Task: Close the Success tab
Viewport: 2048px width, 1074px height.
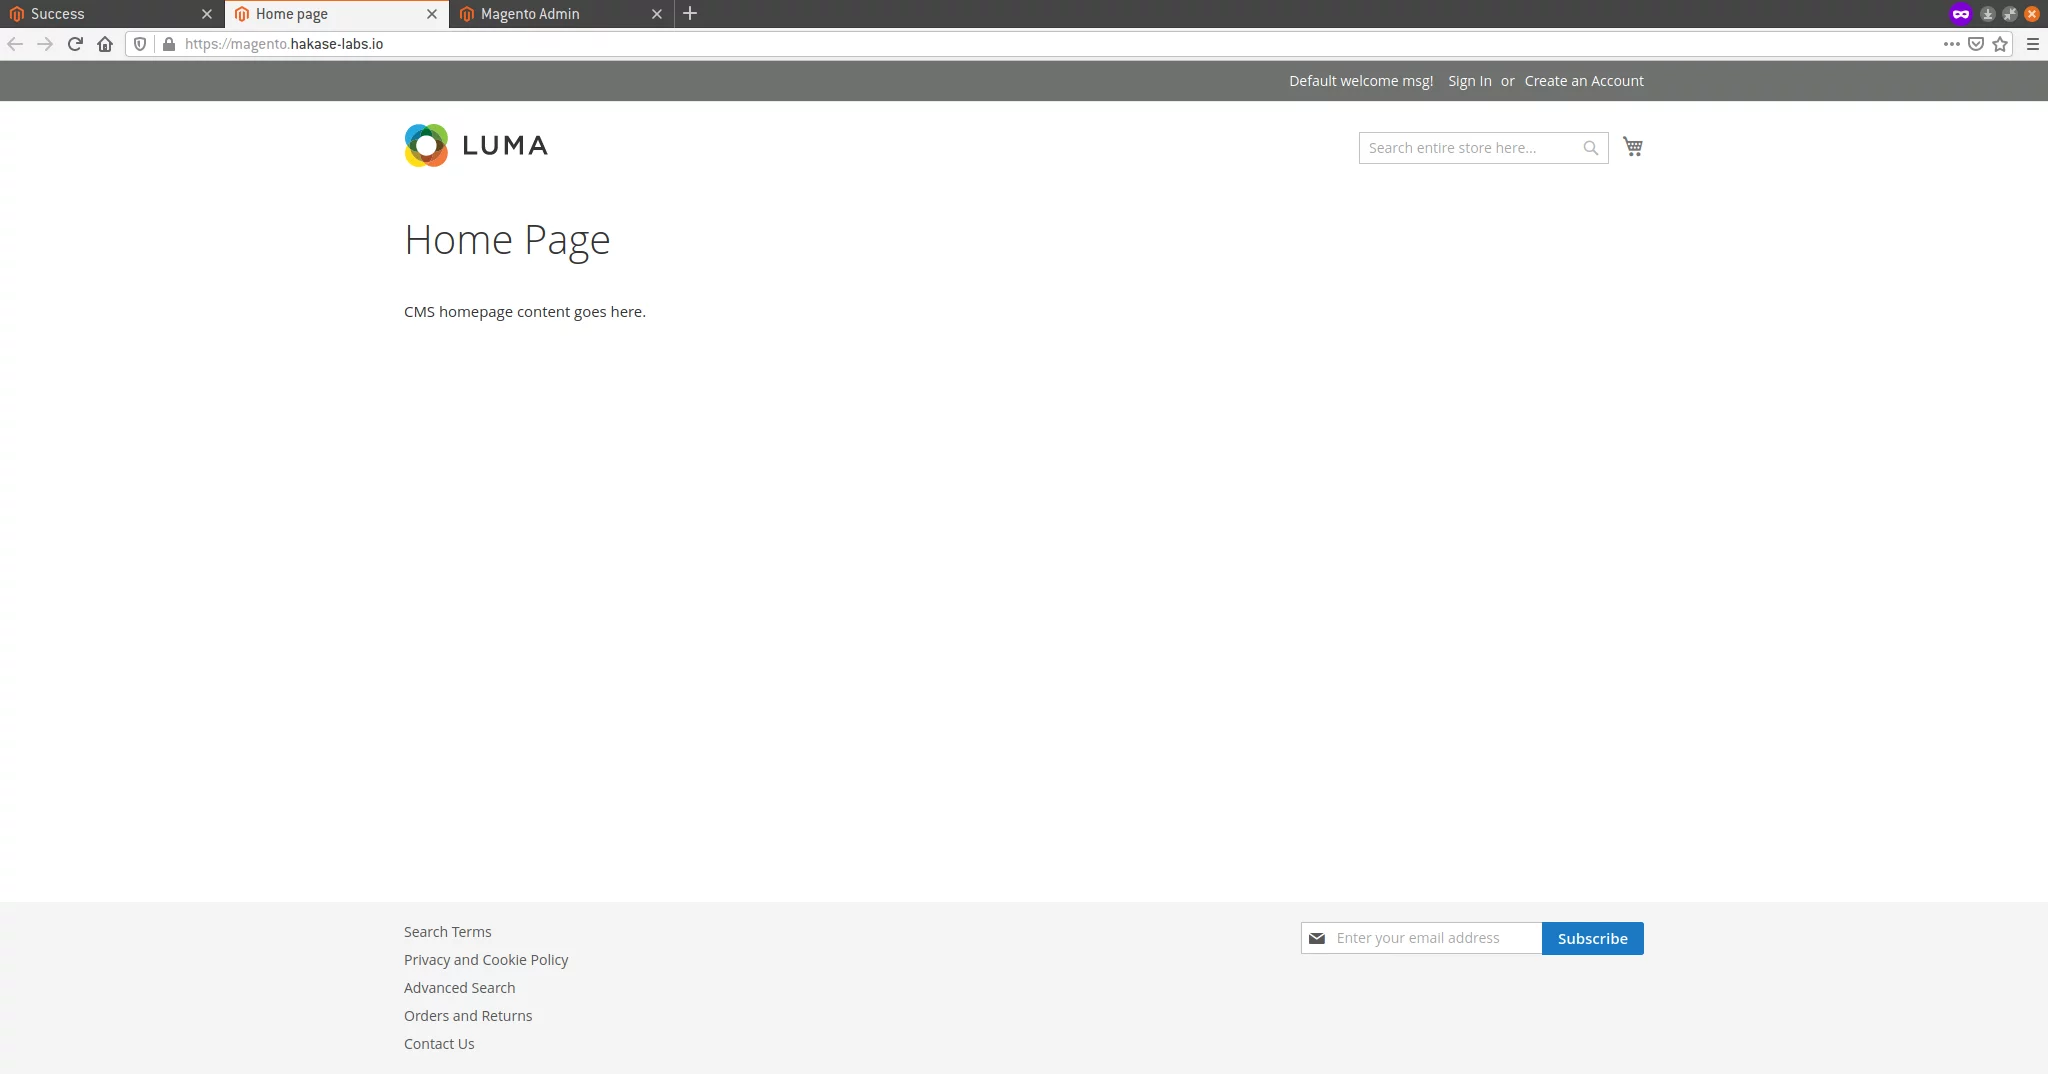Action: [x=207, y=14]
